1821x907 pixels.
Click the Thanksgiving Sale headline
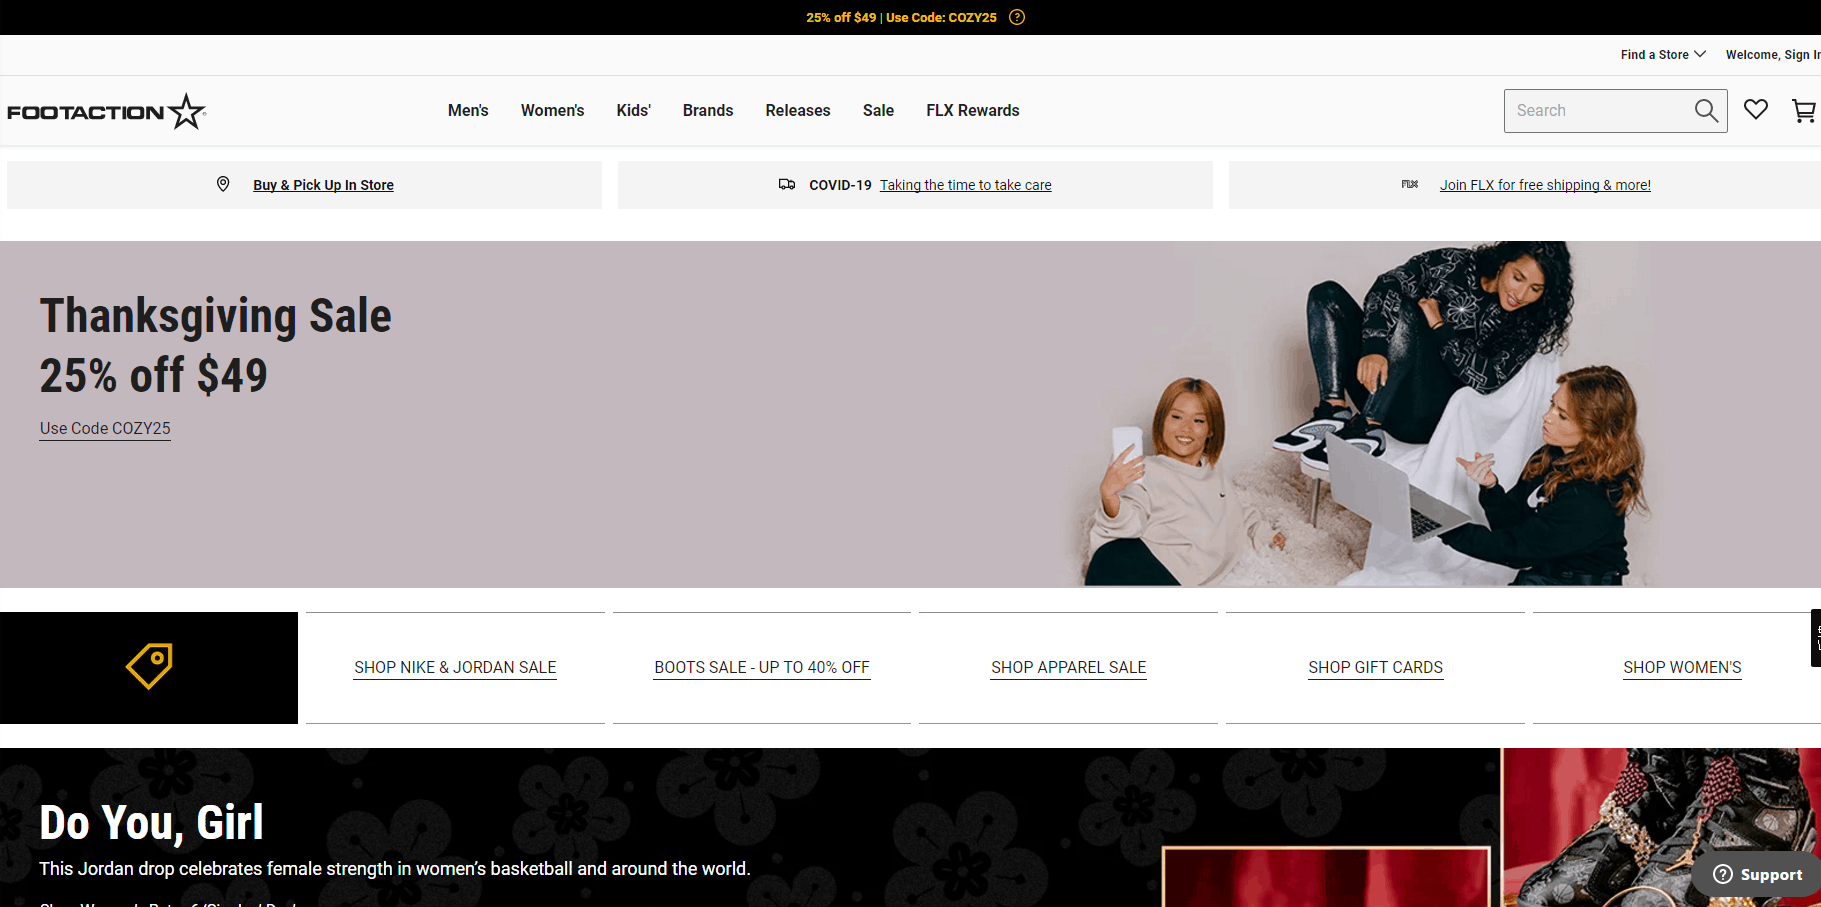point(215,316)
